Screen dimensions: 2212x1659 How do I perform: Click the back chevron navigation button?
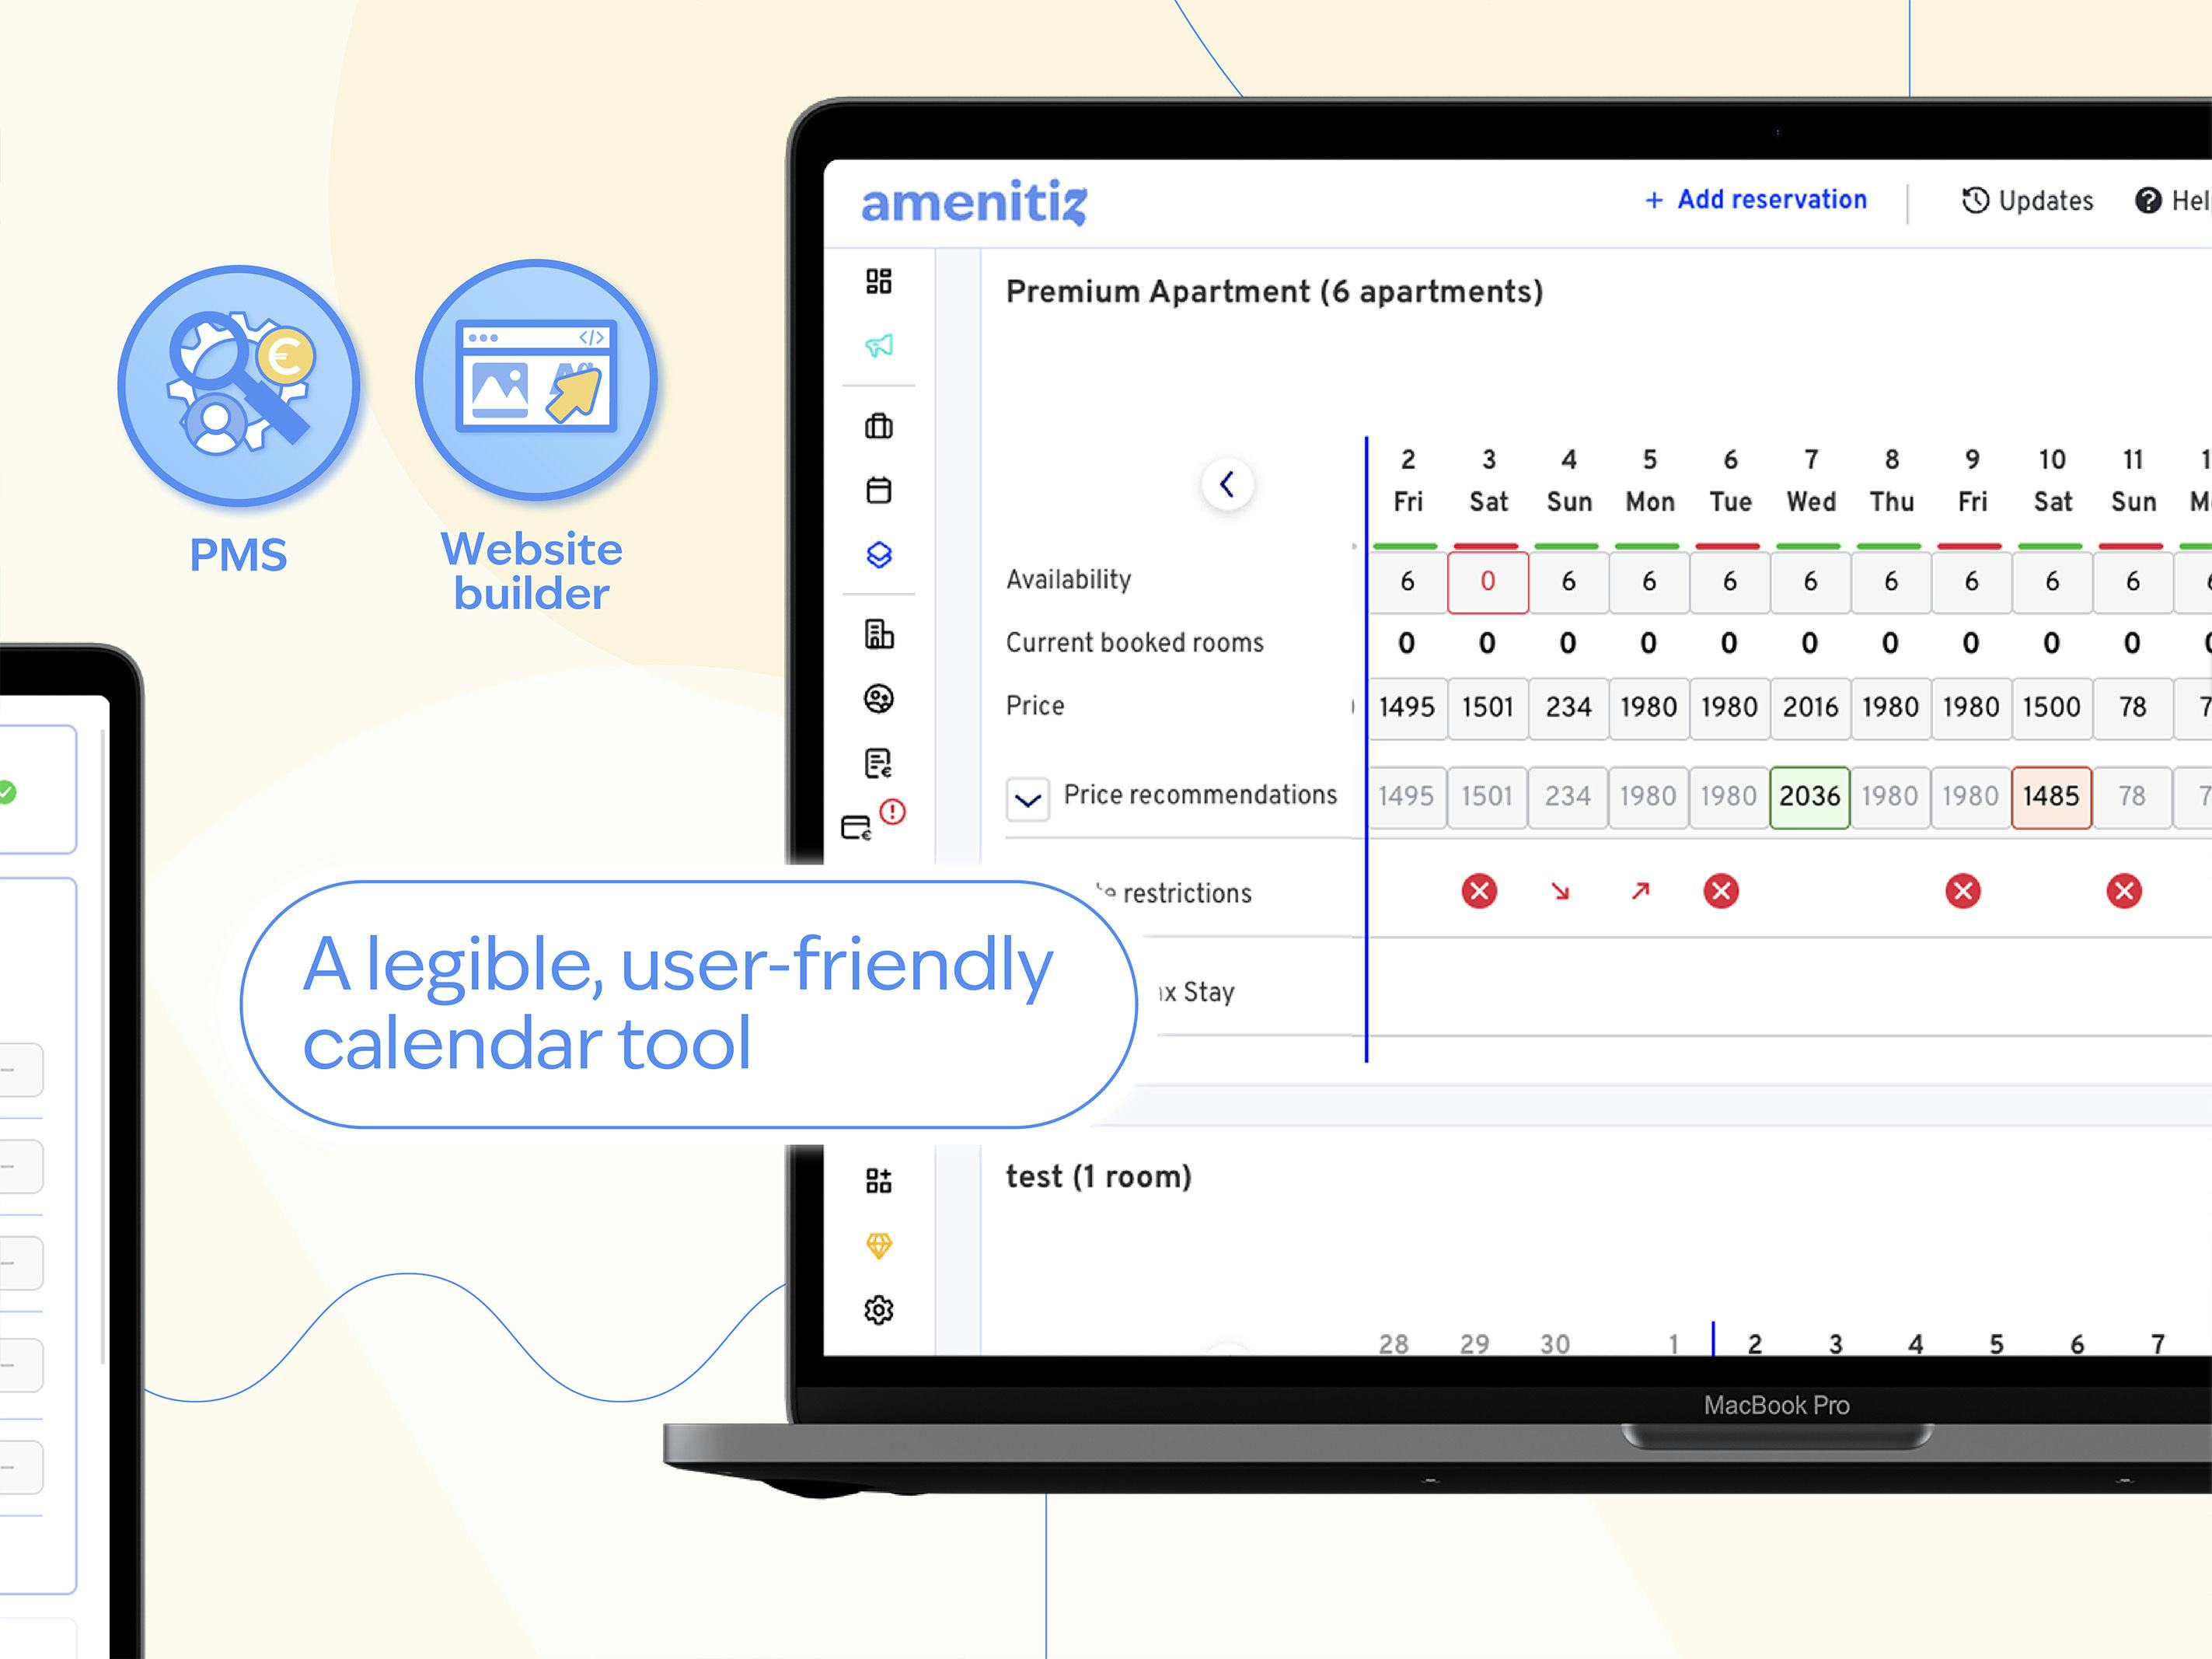(x=1228, y=484)
